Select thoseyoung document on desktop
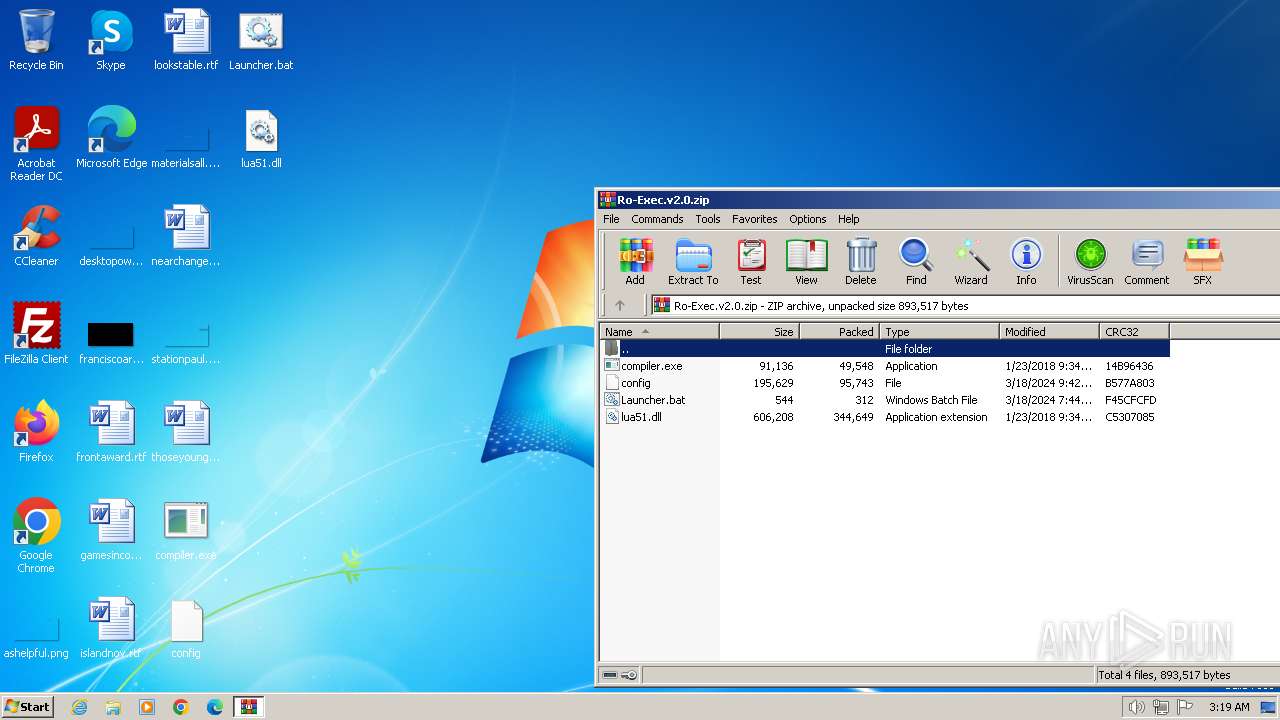 click(x=186, y=432)
